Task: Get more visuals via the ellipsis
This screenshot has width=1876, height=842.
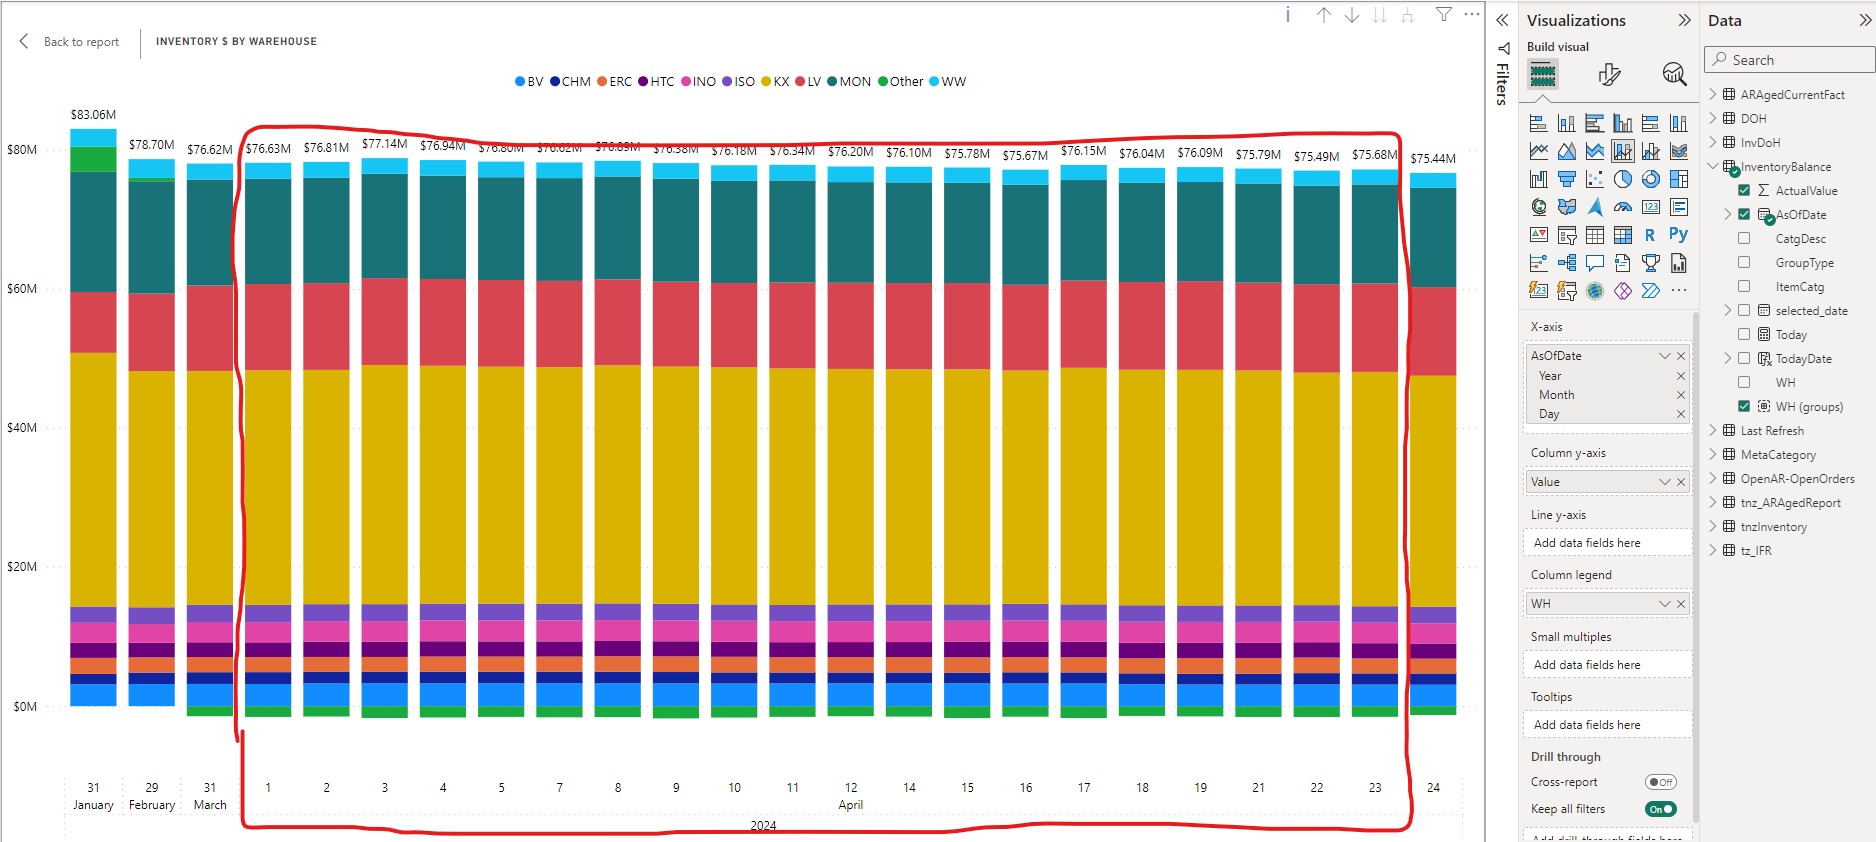Action: pos(1679,291)
